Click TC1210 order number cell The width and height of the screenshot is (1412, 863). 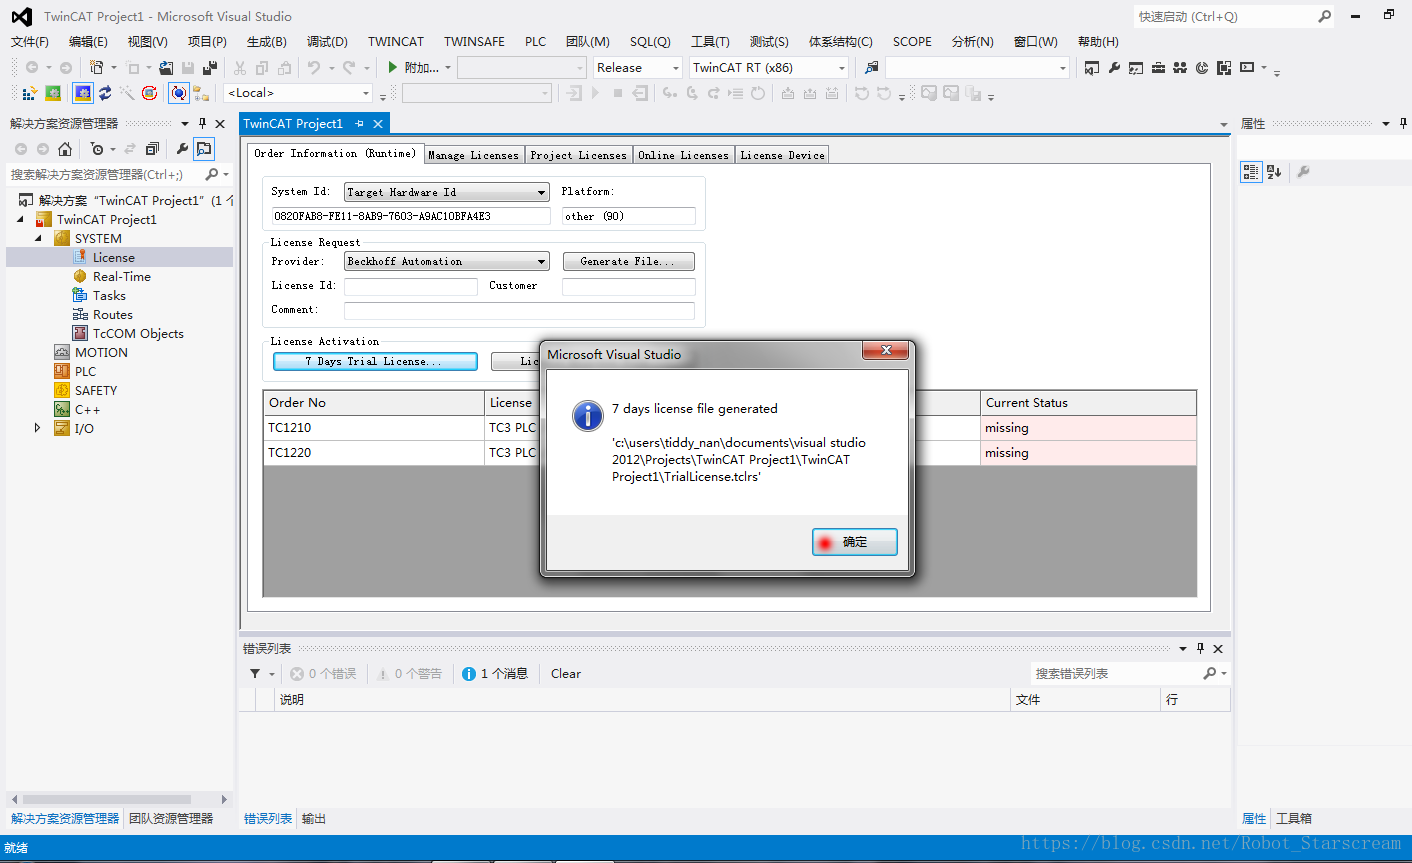[x=373, y=428]
